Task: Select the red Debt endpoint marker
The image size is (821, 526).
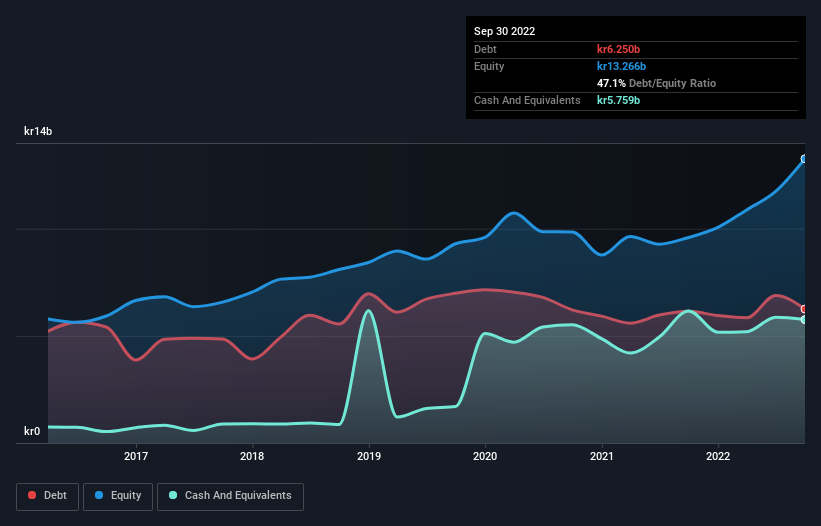Action: 804,309
